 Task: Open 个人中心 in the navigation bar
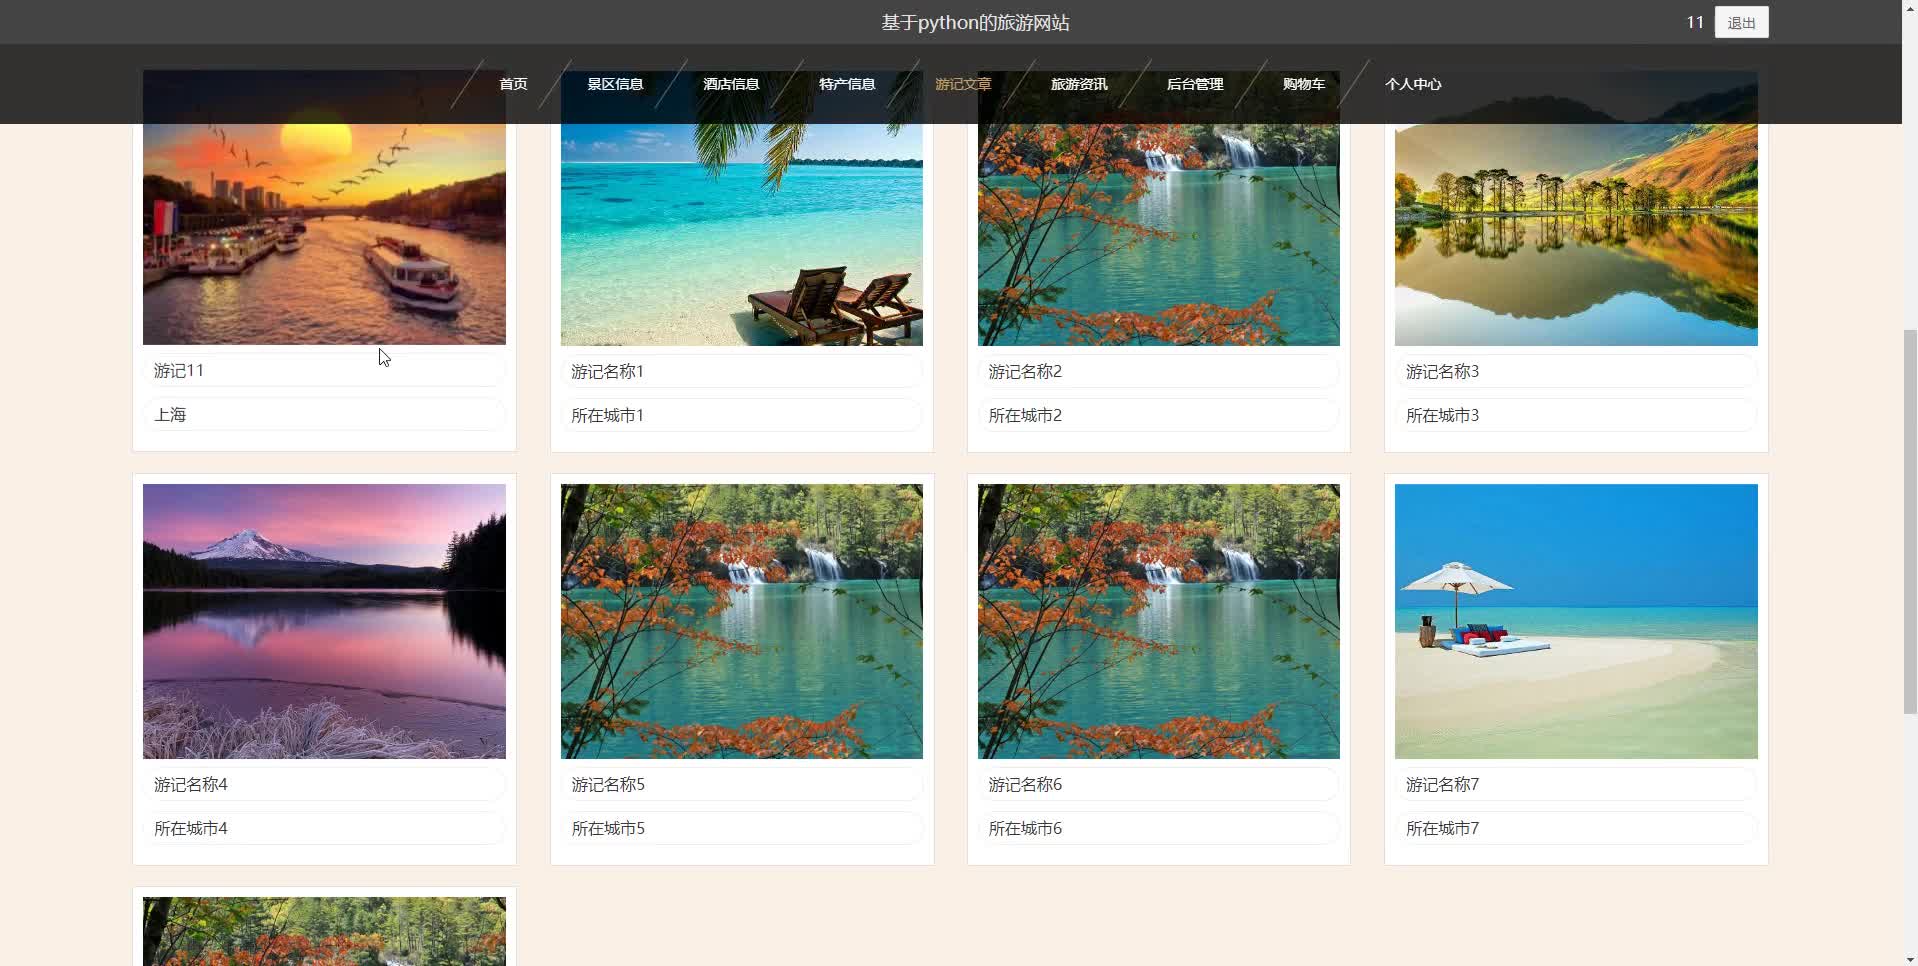(1413, 84)
